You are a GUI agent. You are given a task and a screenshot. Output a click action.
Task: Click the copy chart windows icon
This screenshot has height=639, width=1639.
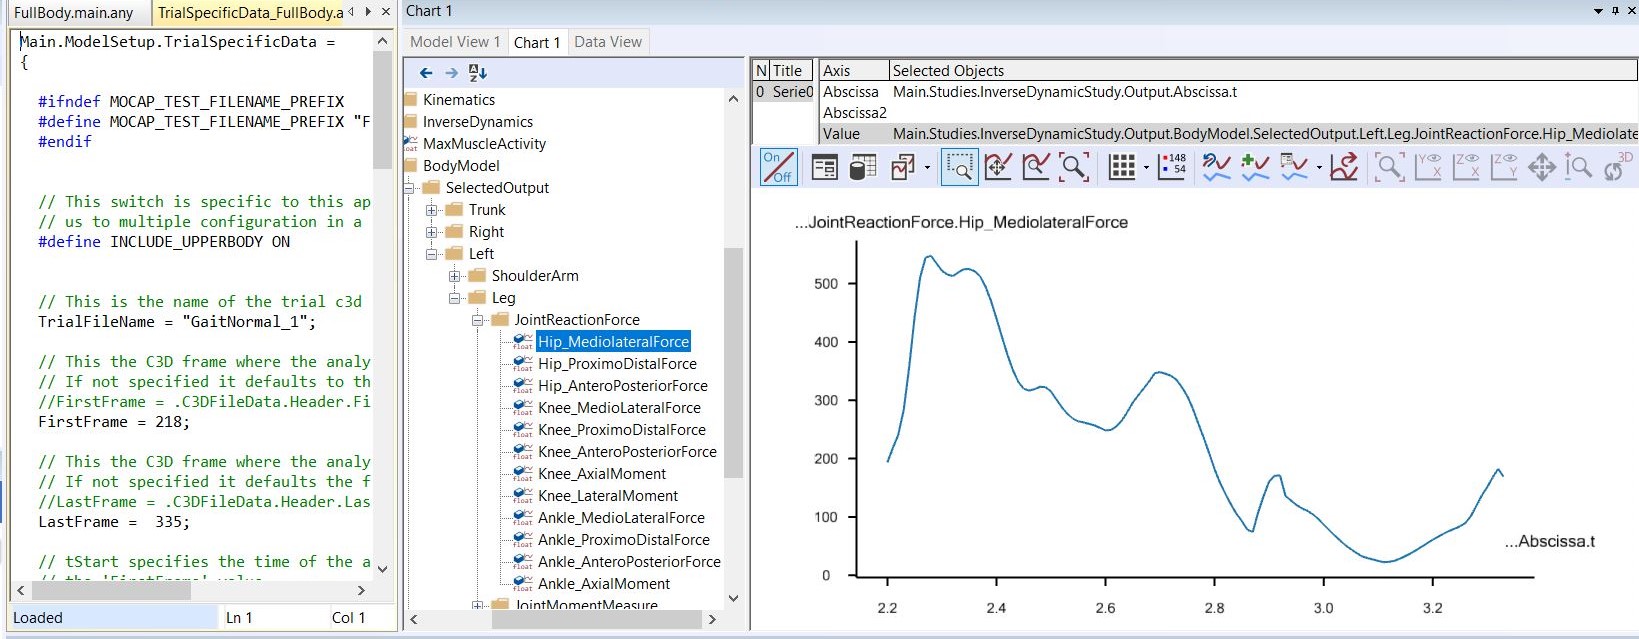[903, 167]
